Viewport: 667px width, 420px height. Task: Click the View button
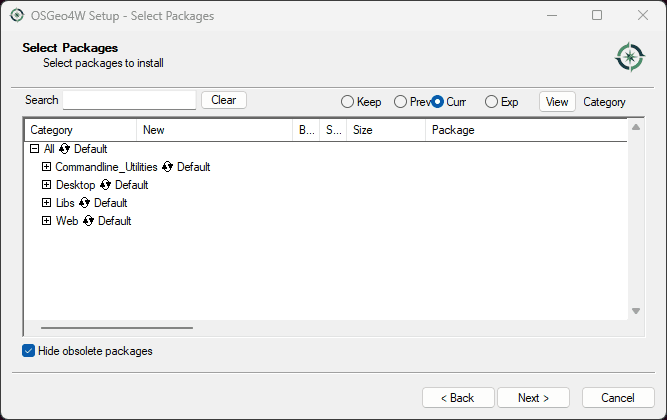[557, 102]
